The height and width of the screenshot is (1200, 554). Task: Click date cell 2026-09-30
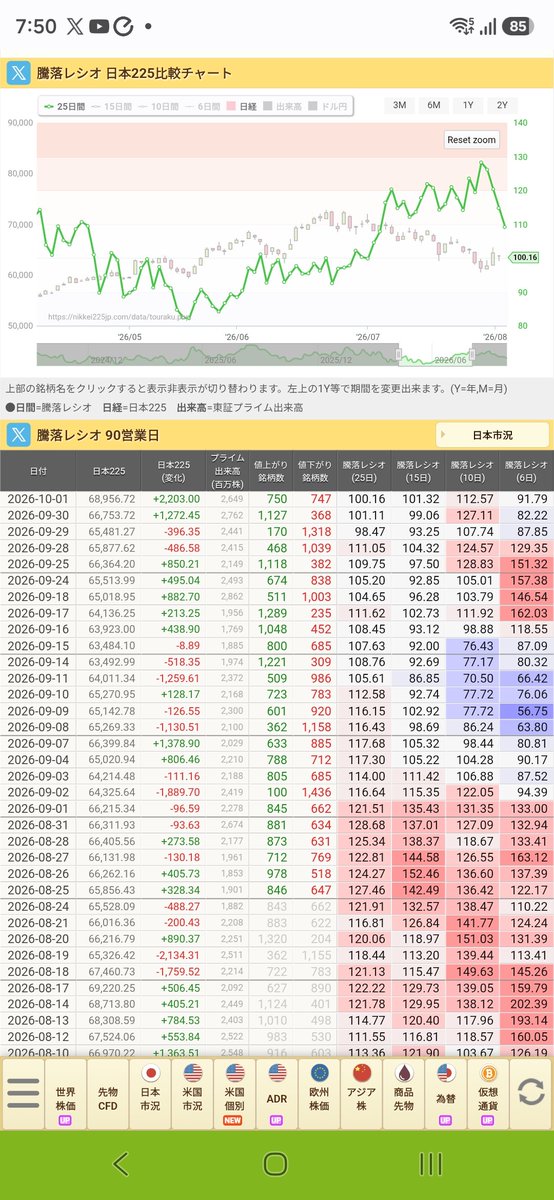(37, 514)
